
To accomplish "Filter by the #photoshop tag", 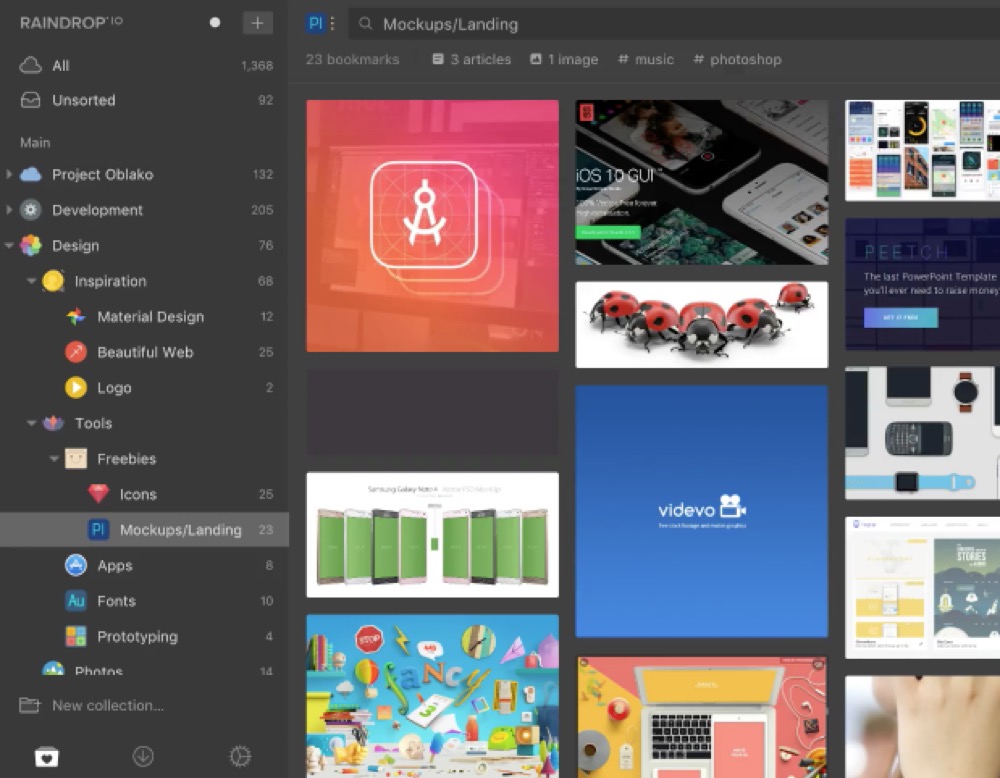I will point(737,60).
